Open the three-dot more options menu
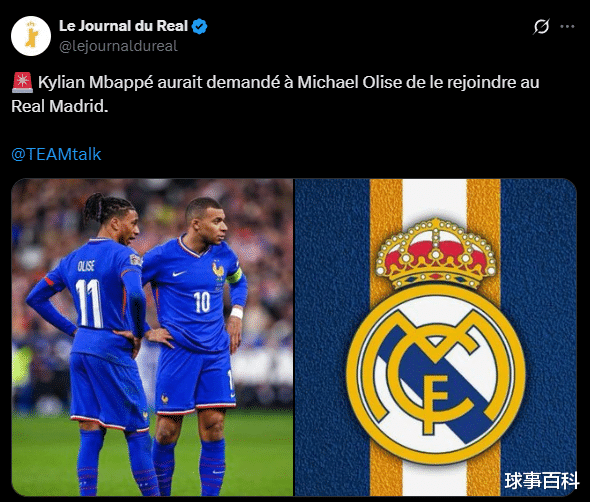 pos(567,26)
